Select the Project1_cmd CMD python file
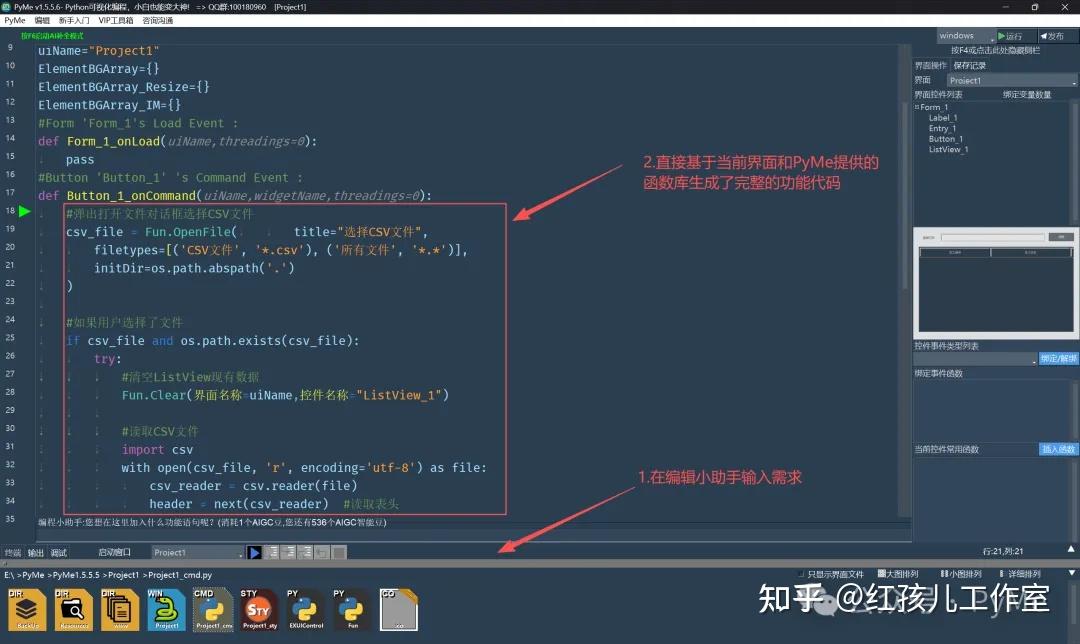Viewport: 1080px width, 644px height. click(x=213, y=610)
